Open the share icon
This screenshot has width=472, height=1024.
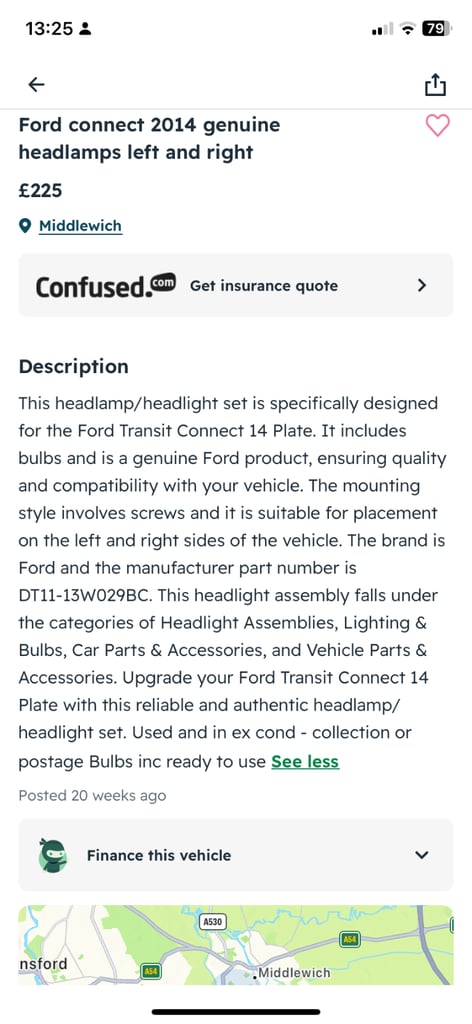435,84
